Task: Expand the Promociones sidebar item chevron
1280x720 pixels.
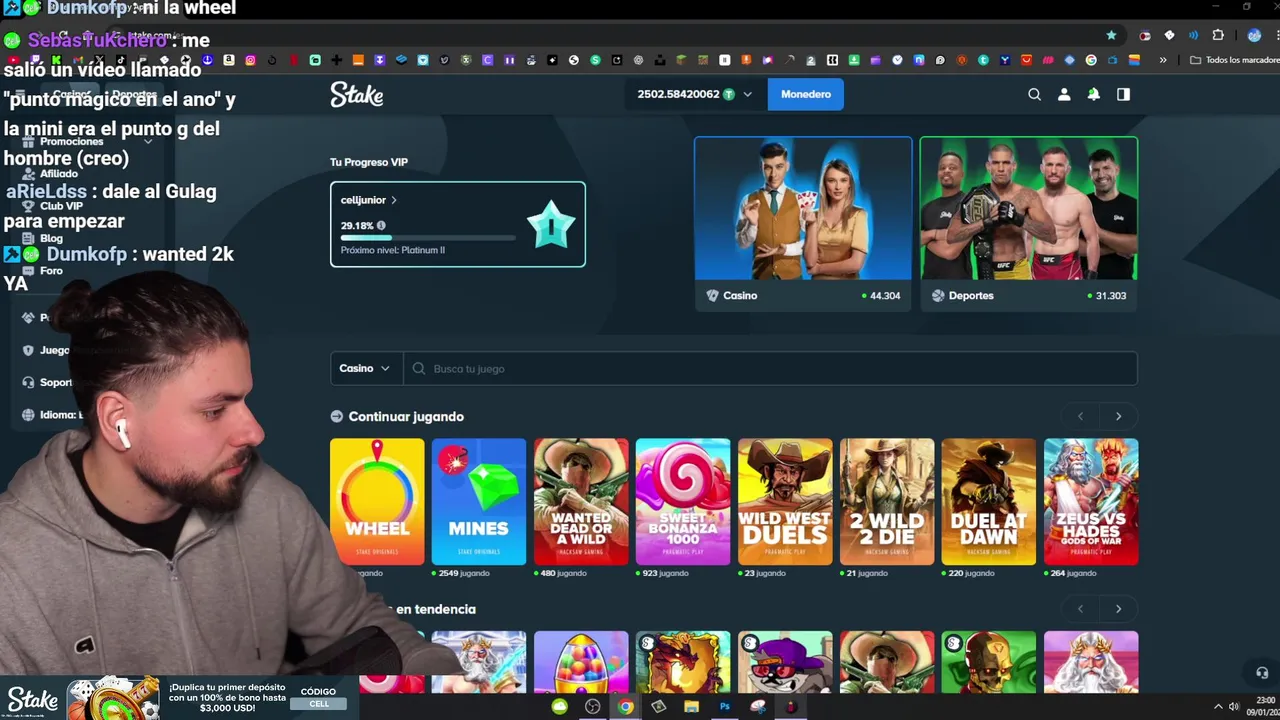Action: [148, 142]
